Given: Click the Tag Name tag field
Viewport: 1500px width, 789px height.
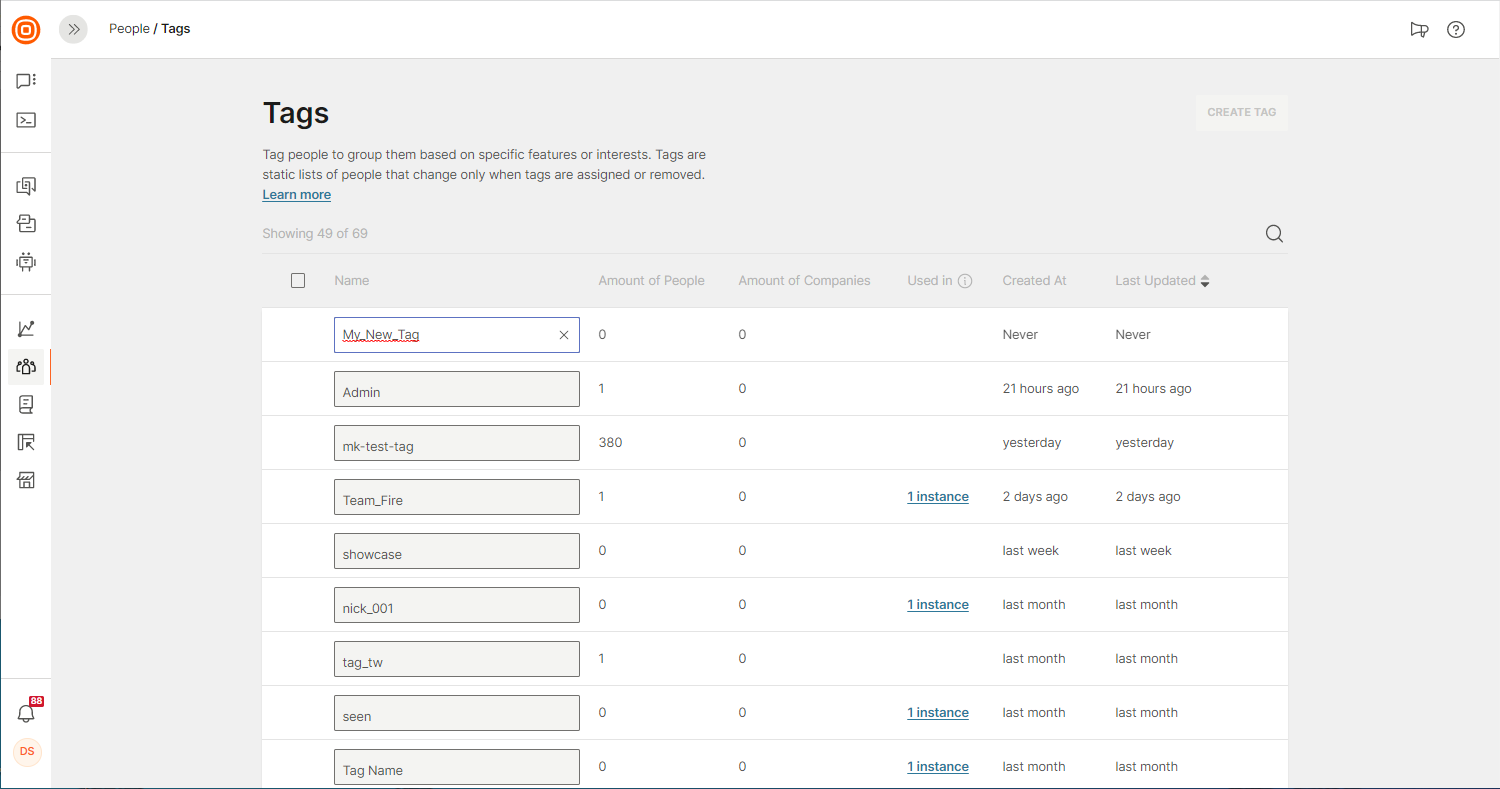Looking at the screenshot, I should tap(456, 767).
